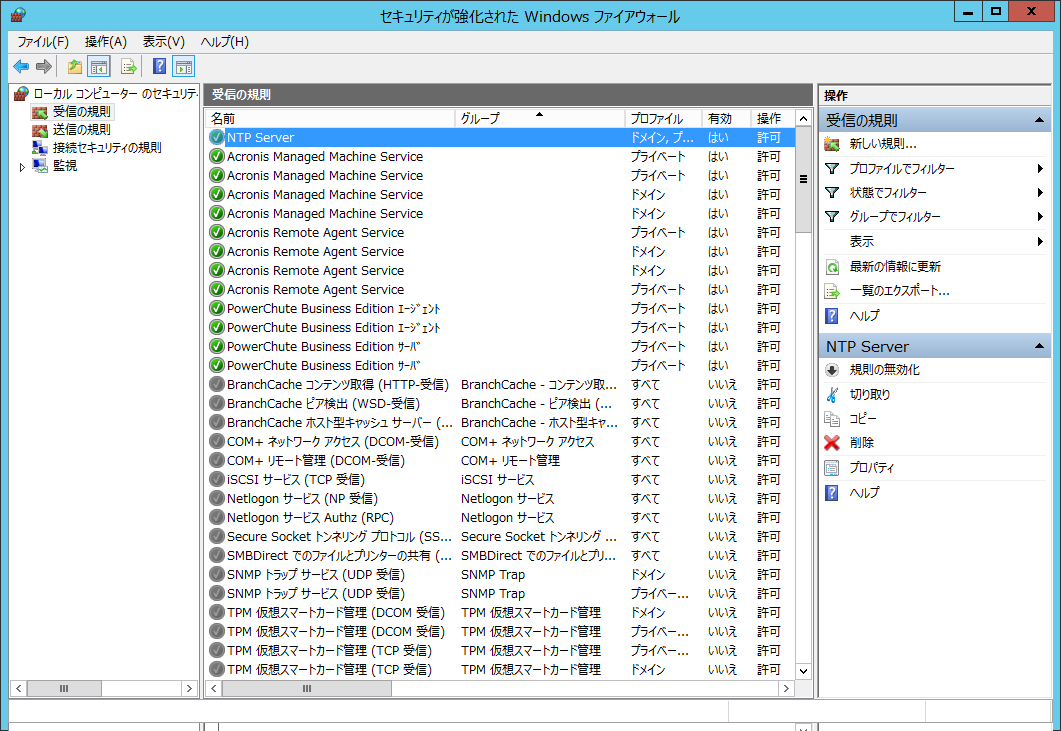
Task: Toggle the show/hide action pane toolbar icon
Action: (x=183, y=67)
